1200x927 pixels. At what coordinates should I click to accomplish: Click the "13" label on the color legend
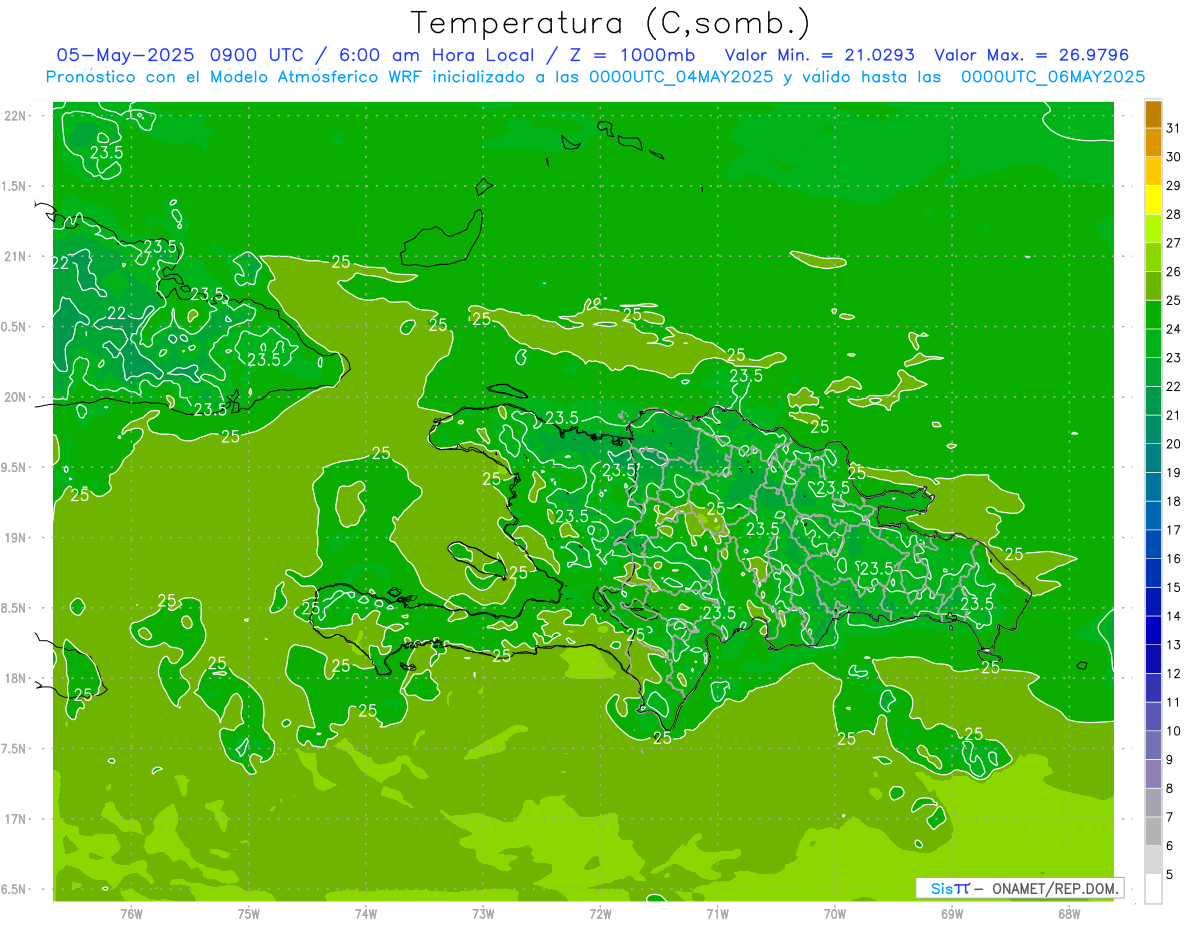1173,645
